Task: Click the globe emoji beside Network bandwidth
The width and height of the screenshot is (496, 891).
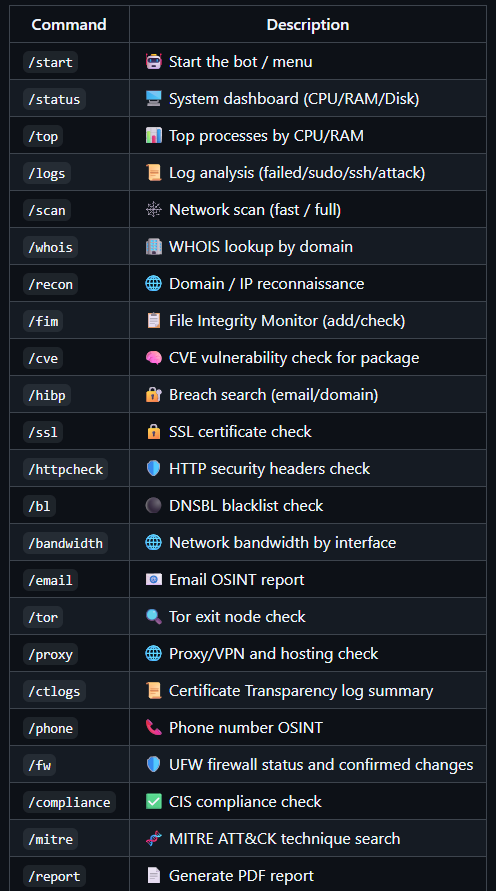Action: (x=153, y=542)
